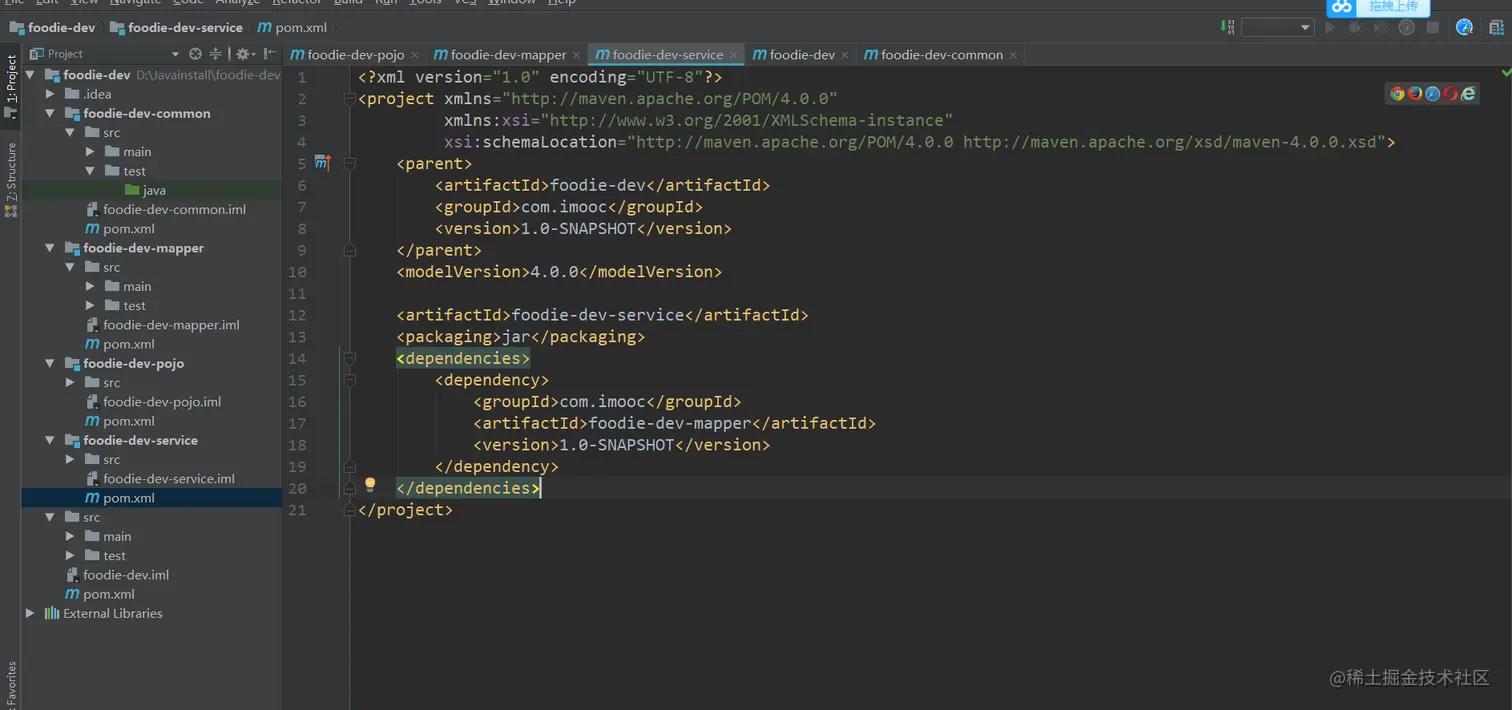Select the green java folder in tree
1512x710 pixels.
[146, 190]
